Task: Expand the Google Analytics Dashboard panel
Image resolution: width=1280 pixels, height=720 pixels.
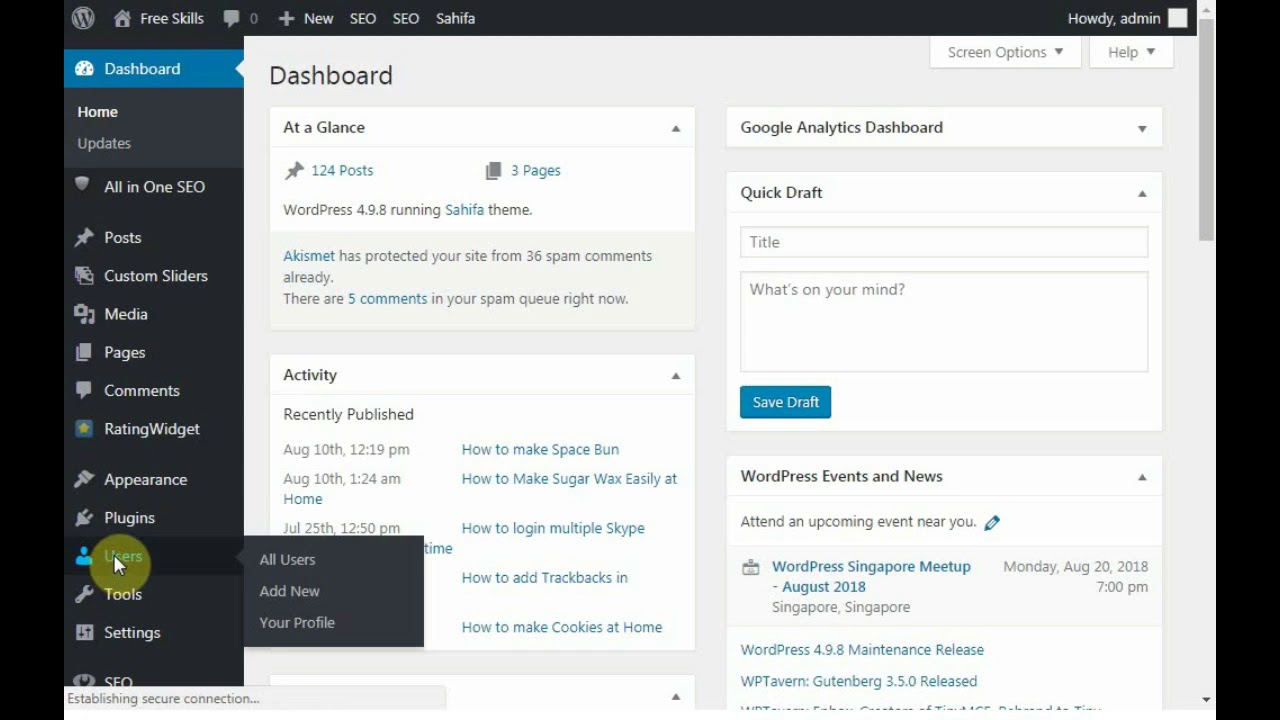Action: [1142, 128]
